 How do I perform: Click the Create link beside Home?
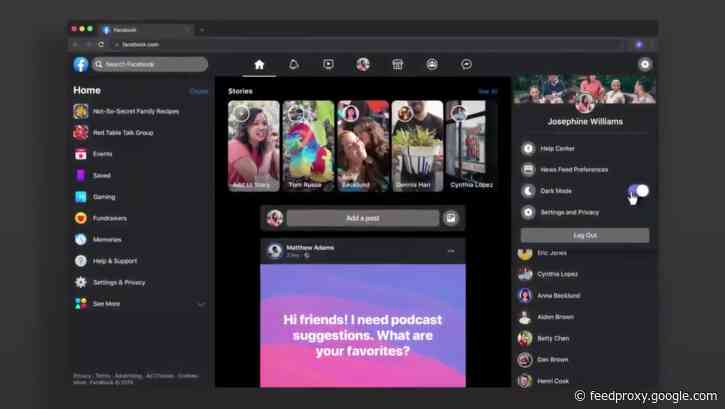tap(199, 91)
